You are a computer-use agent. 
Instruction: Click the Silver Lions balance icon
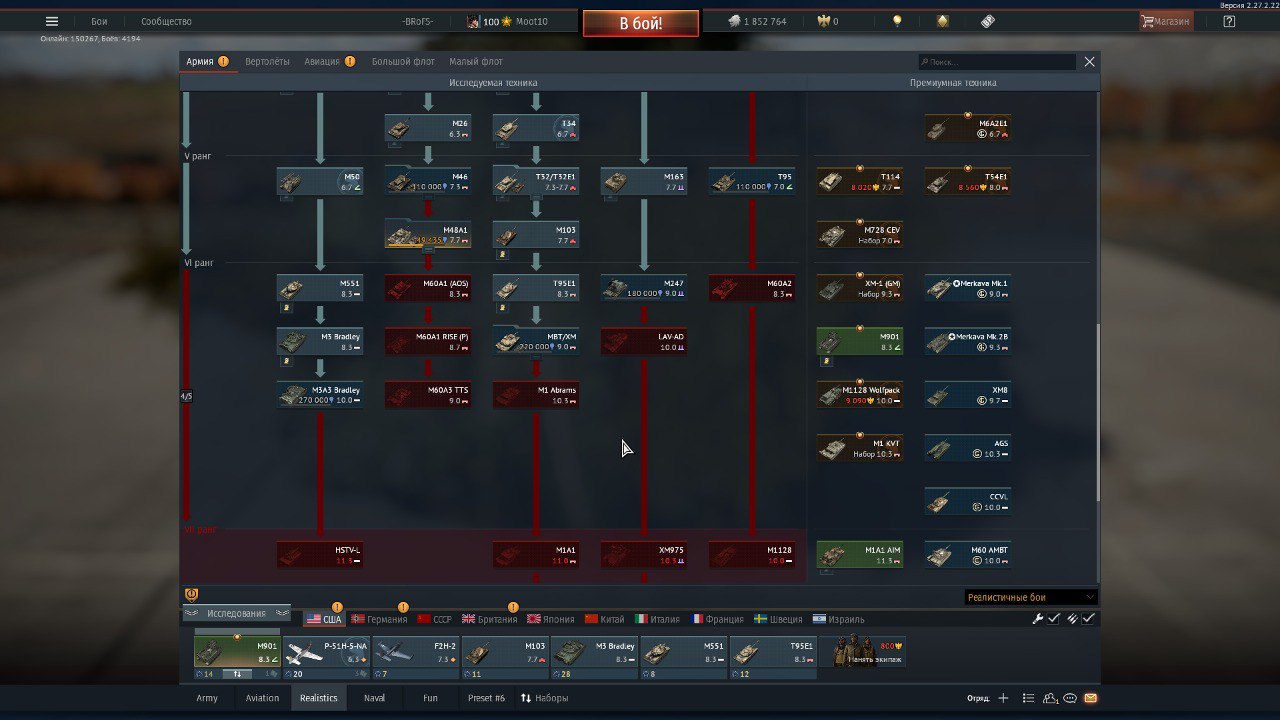pyautogui.click(x=734, y=21)
